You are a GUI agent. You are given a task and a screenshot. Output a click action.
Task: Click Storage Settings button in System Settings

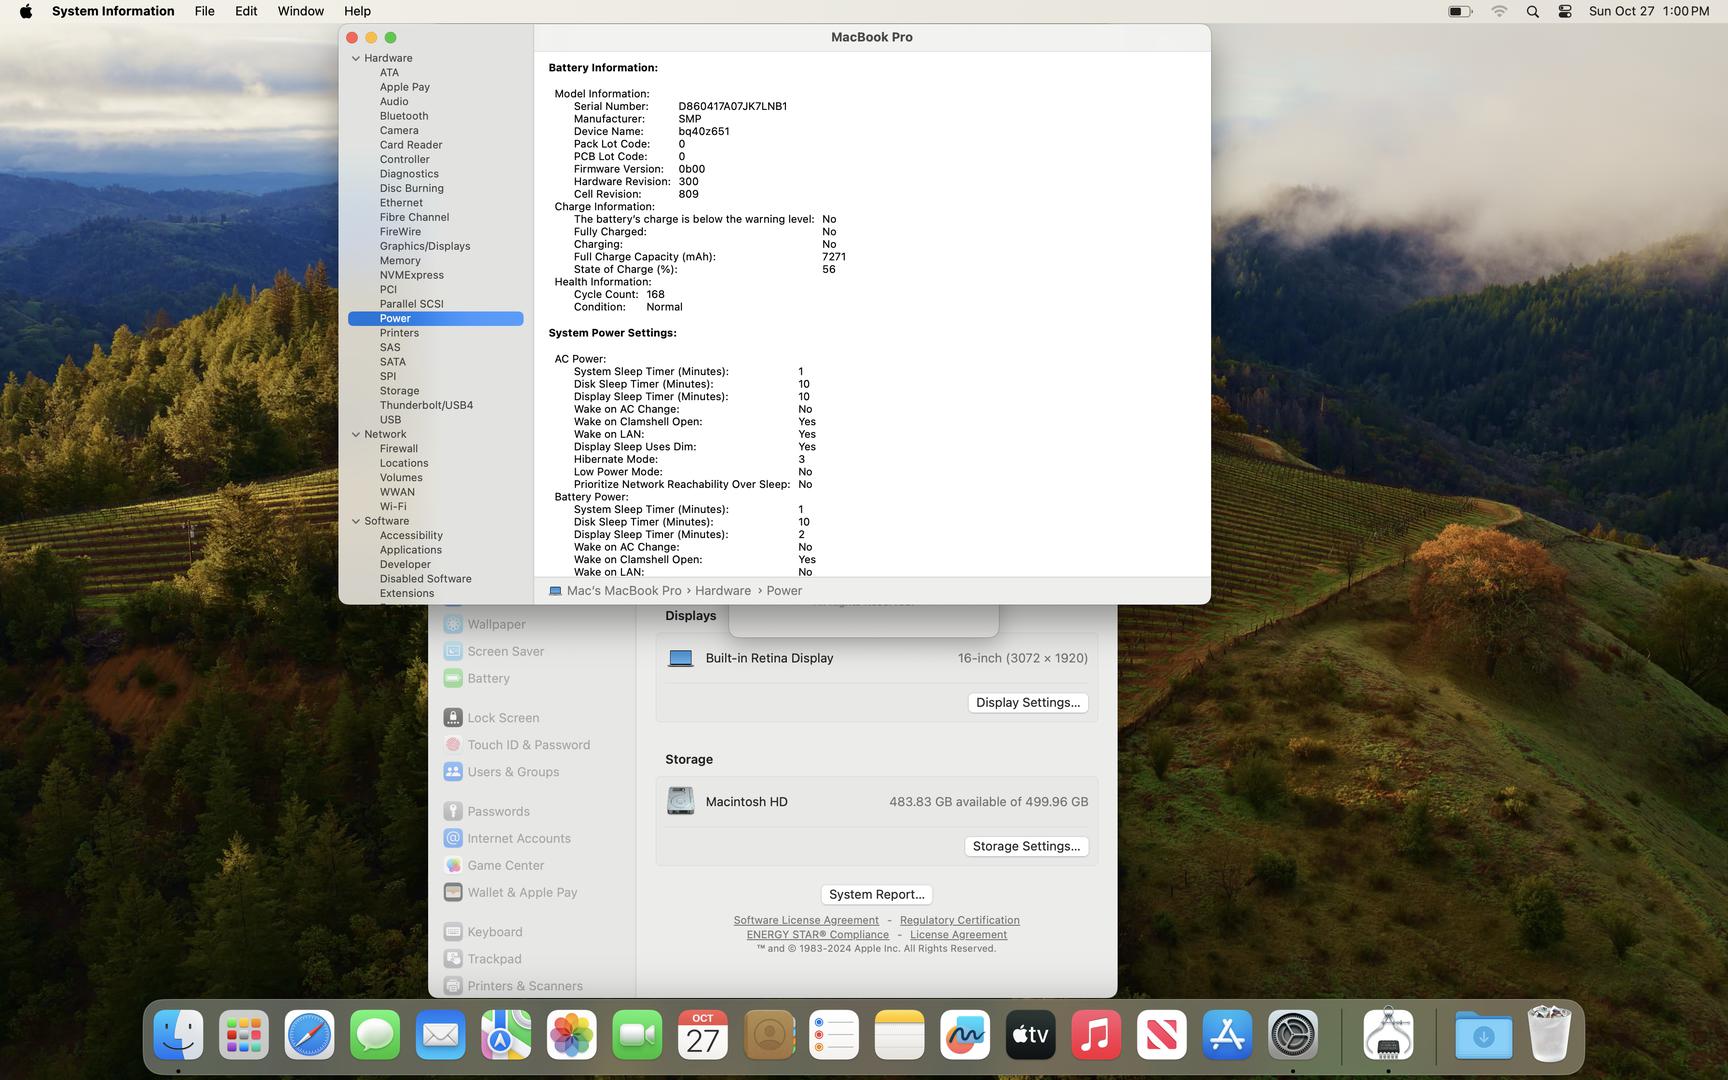(x=1026, y=847)
